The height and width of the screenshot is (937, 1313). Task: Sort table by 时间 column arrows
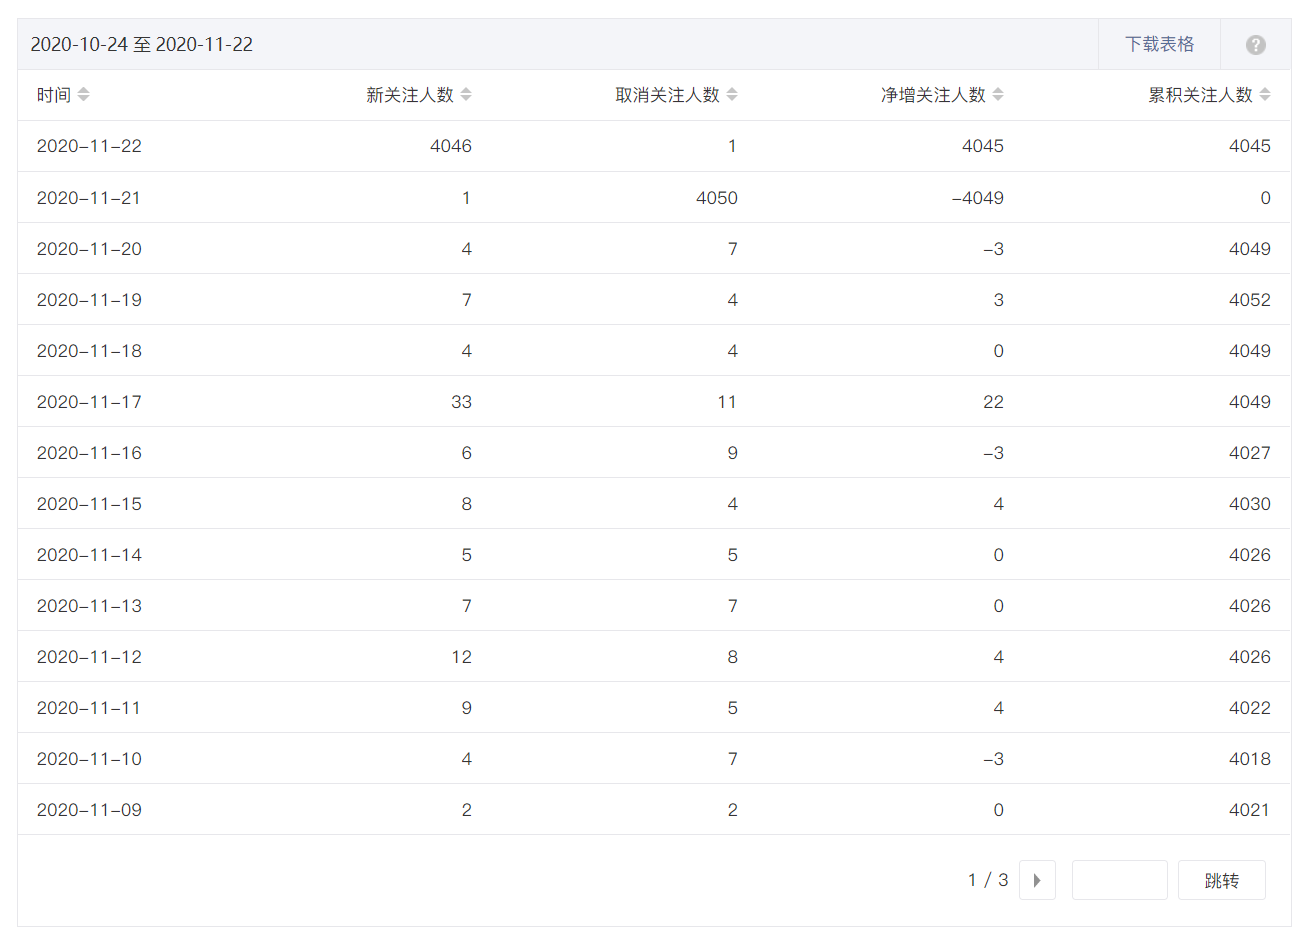point(84,94)
